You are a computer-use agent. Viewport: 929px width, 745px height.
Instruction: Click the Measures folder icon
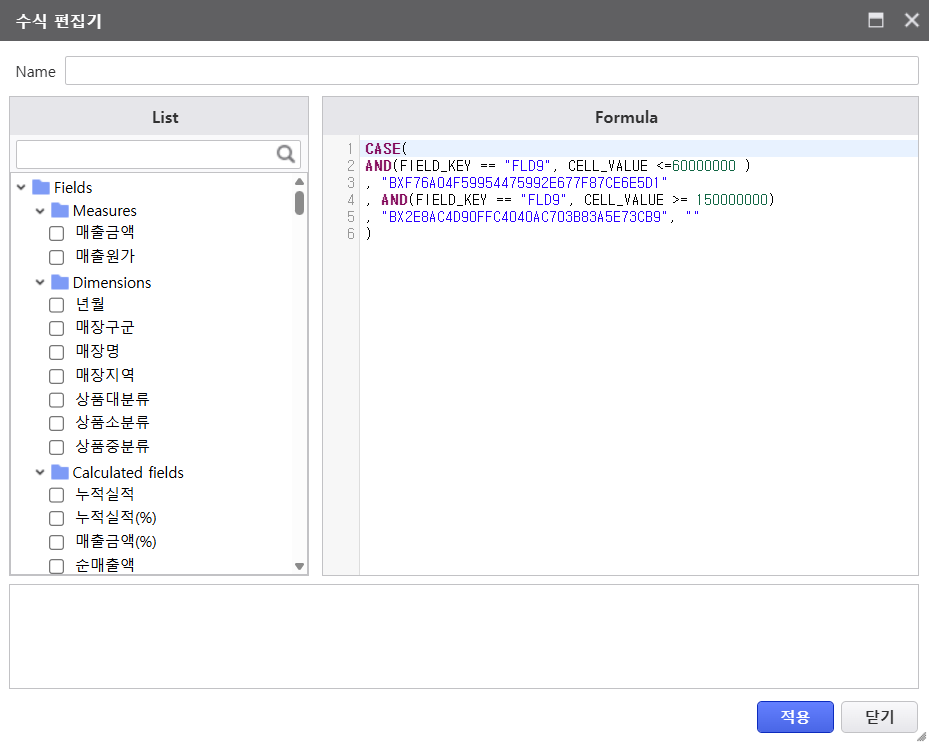(60, 211)
